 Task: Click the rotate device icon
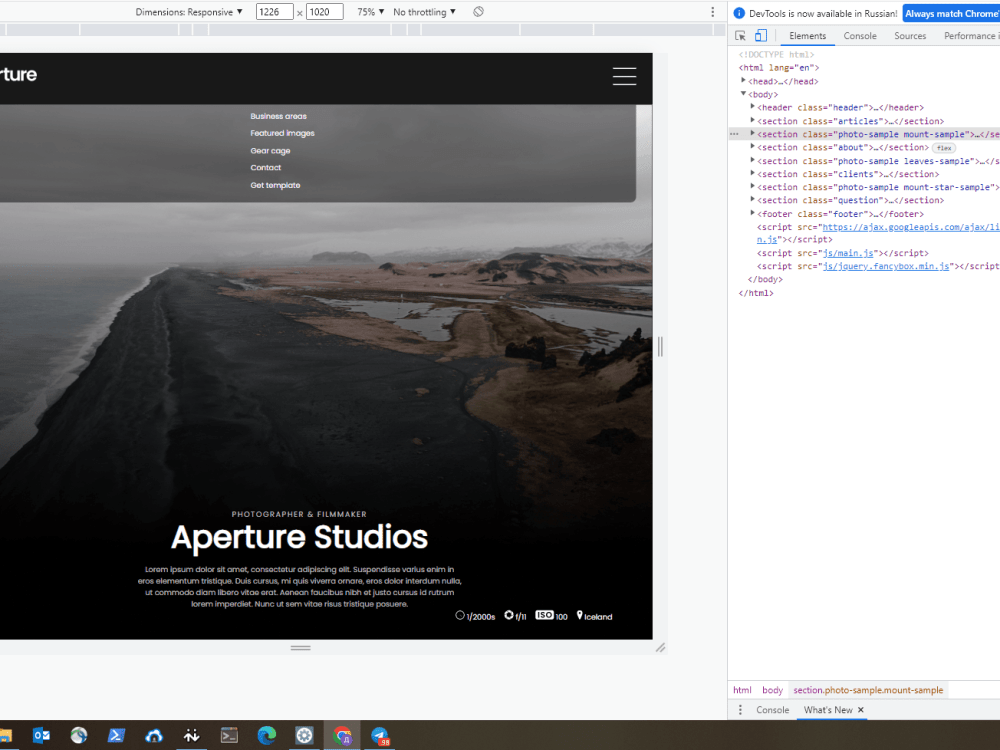point(478,11)
